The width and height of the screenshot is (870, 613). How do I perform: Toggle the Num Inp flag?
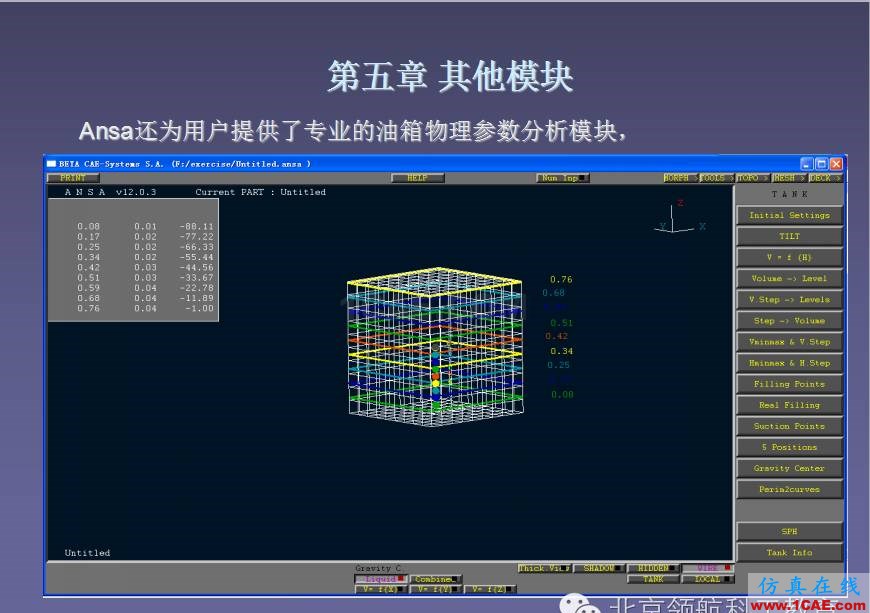563,178
